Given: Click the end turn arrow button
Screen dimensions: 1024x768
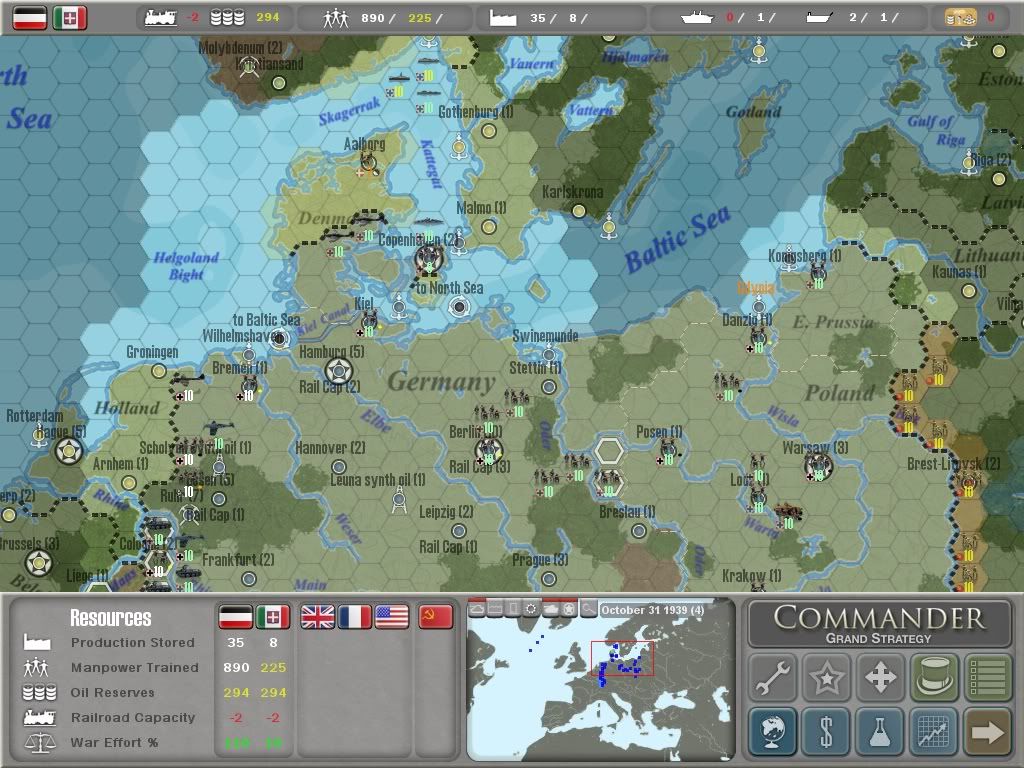Looking at the screenshot, I should pos(987,731).
